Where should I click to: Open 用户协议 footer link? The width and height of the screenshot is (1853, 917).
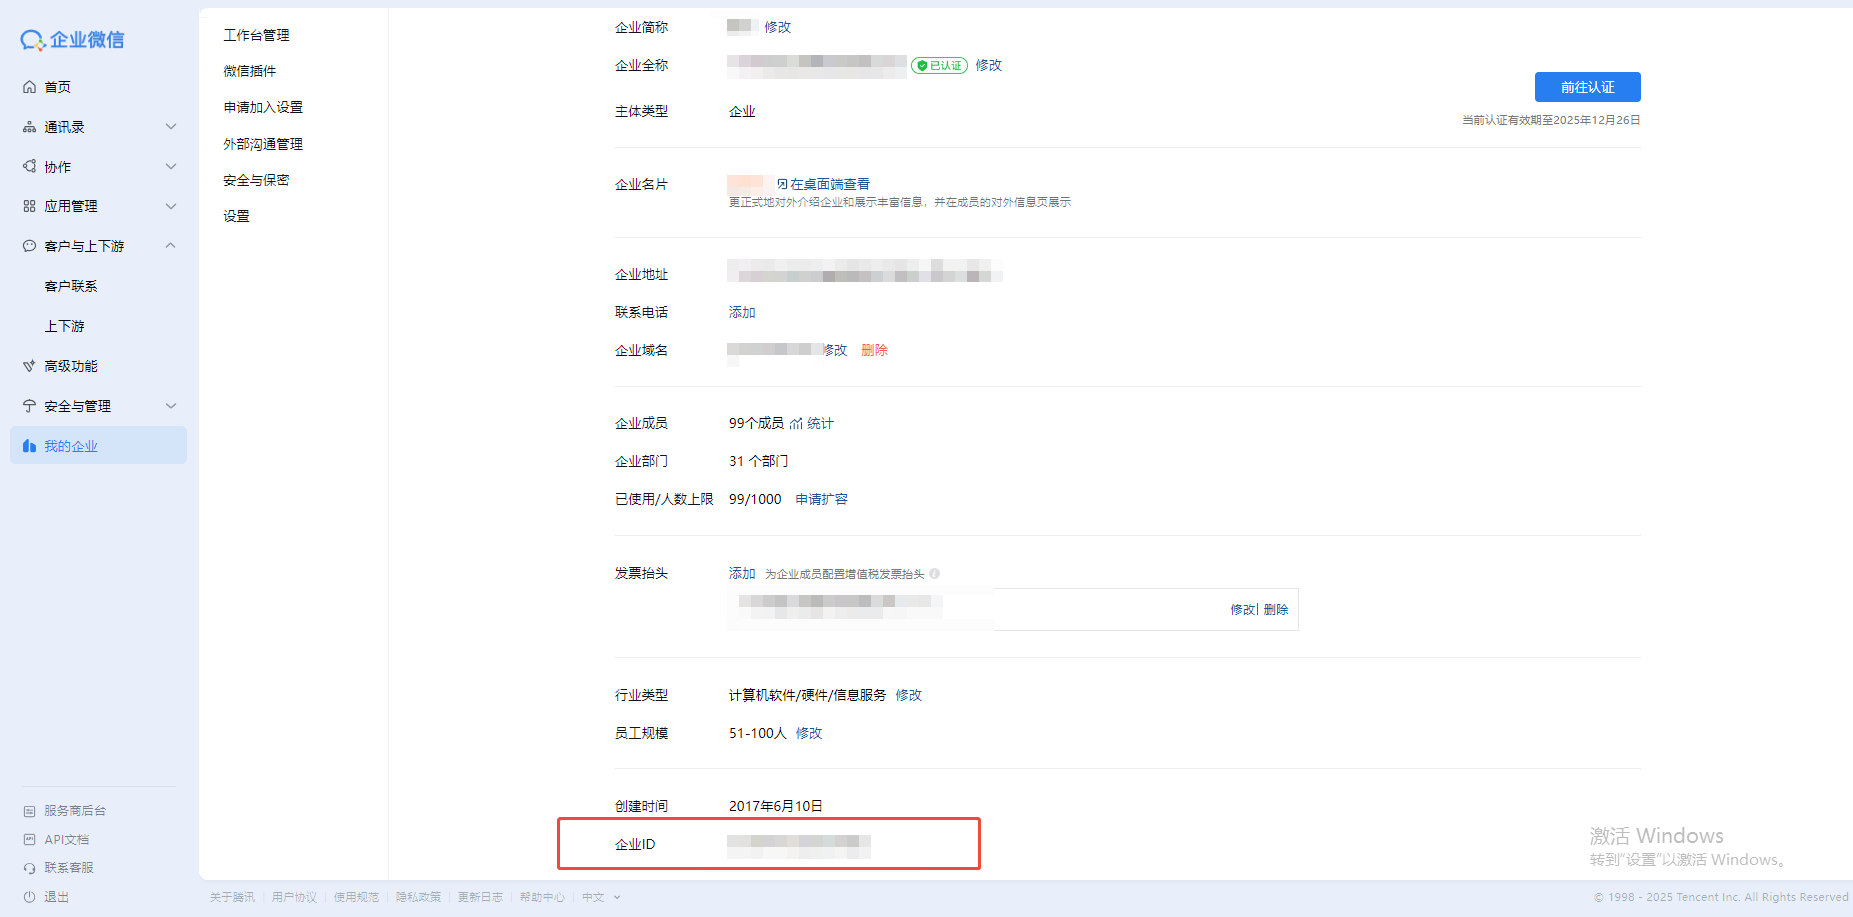pos(294,897)
